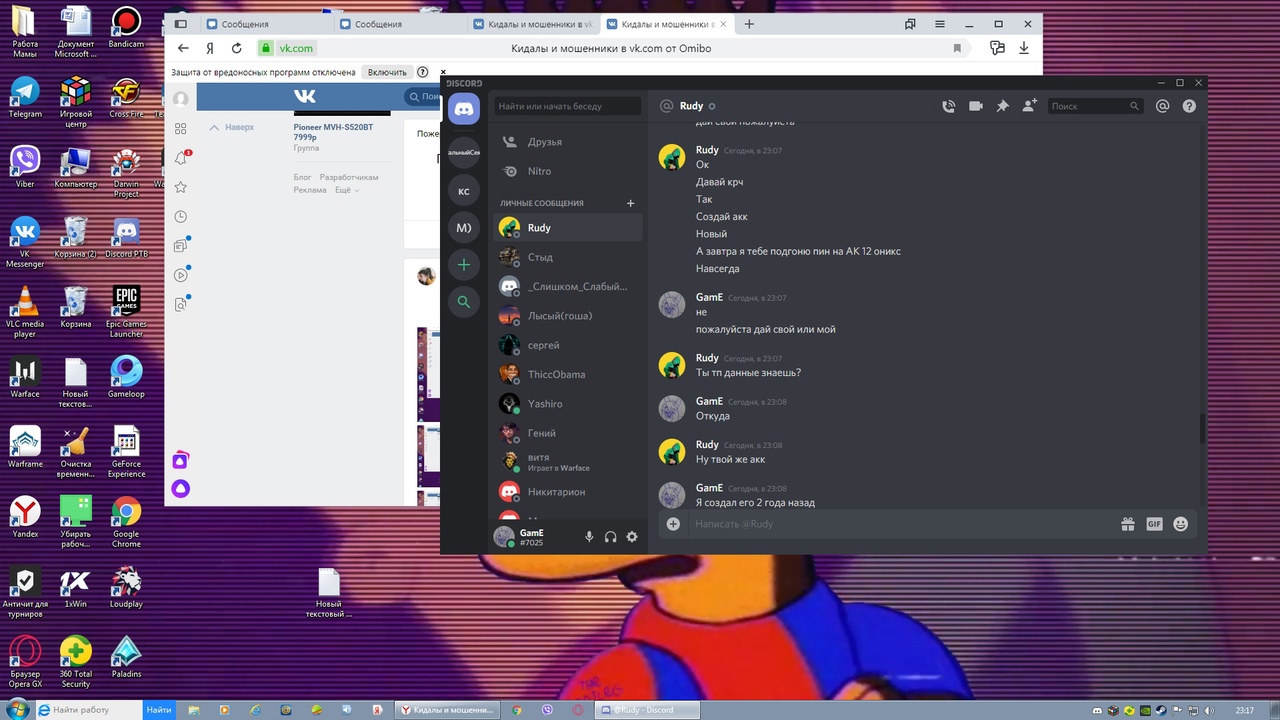
Task: Open the emoji picker in message box
Action: click(1181, 524)
